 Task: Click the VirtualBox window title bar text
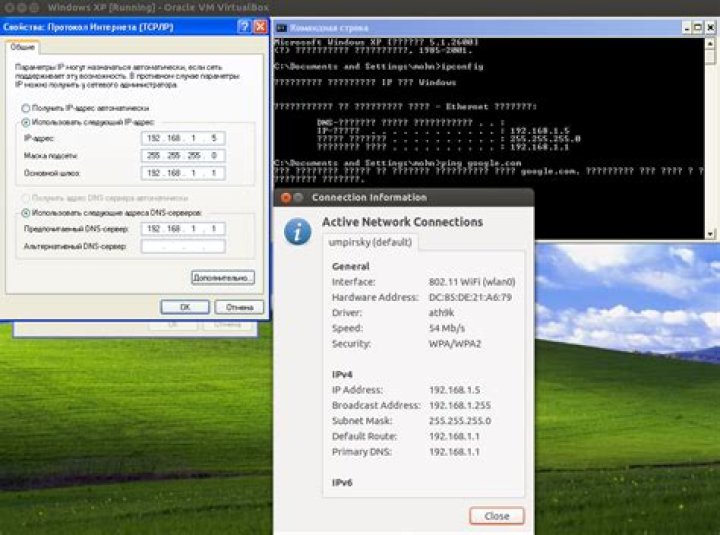158,7
